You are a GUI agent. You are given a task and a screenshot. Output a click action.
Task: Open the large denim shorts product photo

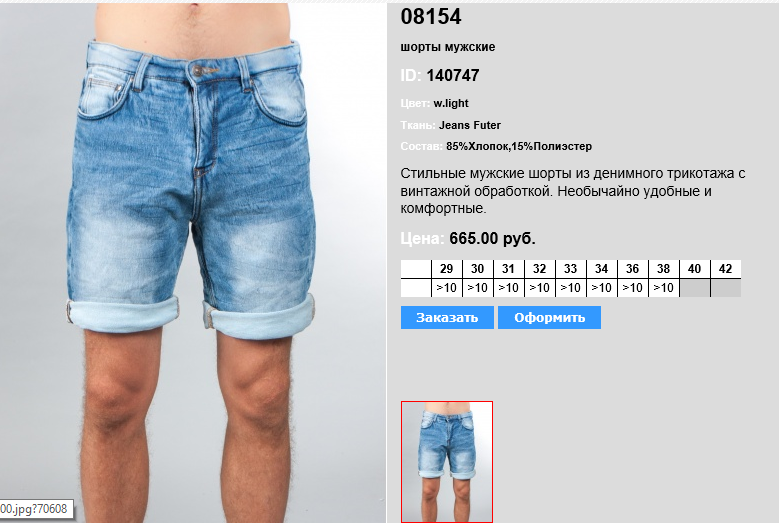pos(193,263)
